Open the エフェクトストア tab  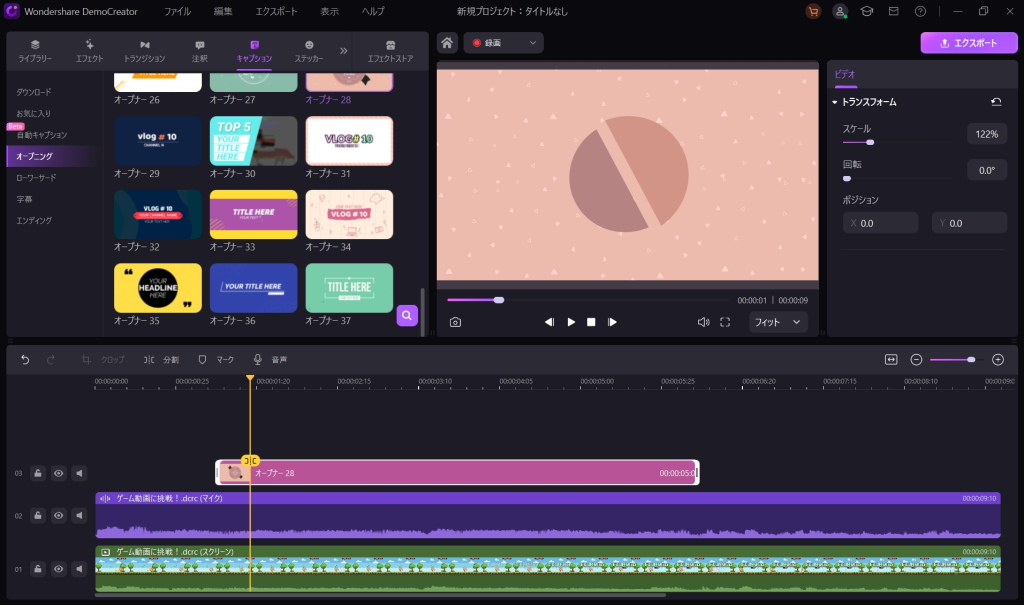coord(390,51)
